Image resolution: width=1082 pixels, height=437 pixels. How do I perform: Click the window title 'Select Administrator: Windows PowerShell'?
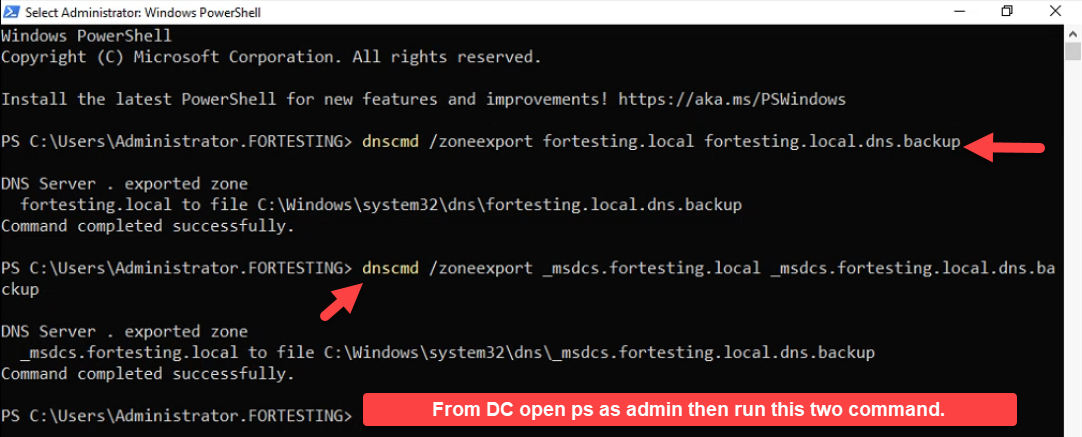pos(143,12)
